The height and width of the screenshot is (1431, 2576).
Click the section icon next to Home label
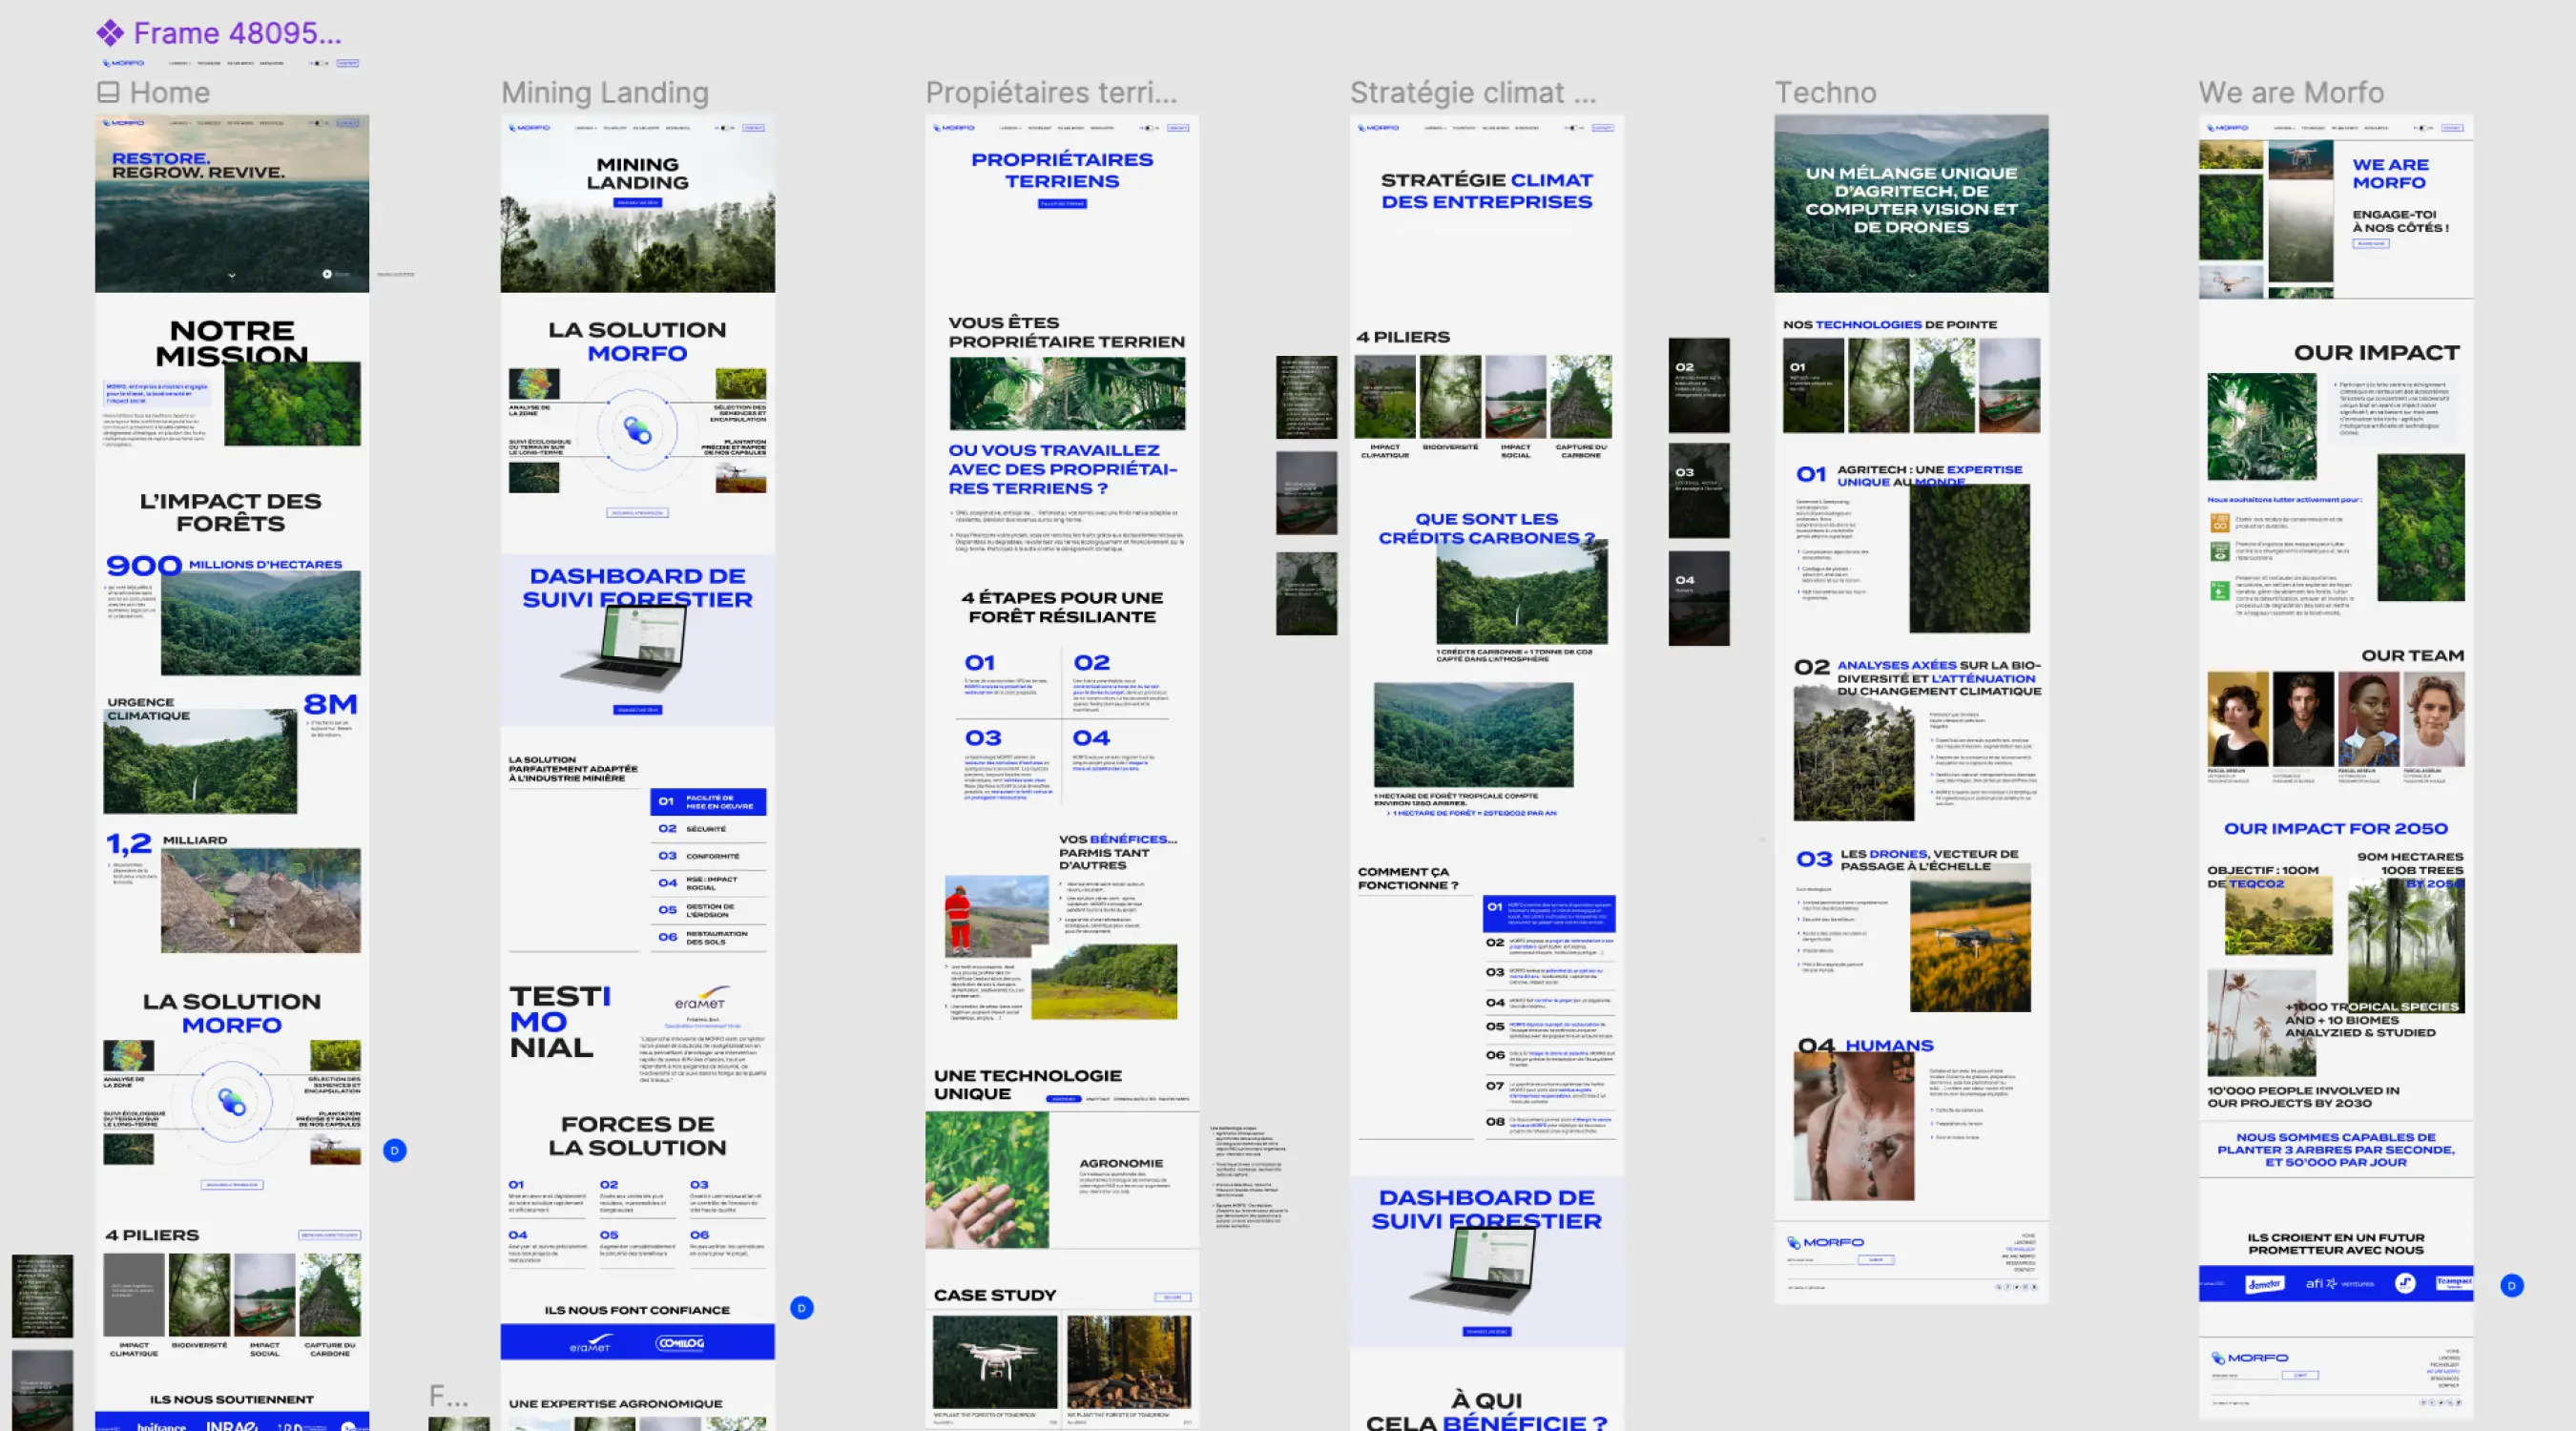(x=108, y=92)
